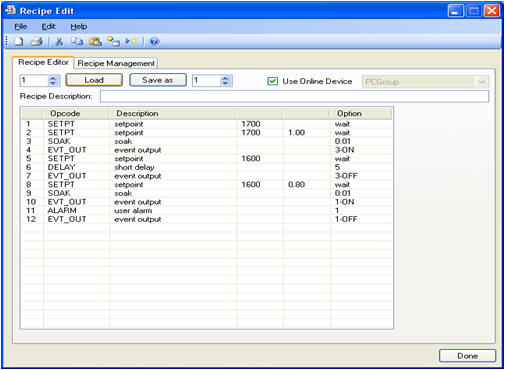The image size is (505, 370).
Task: Click the 1-OFF option in step 12
Action: (346, 219)
